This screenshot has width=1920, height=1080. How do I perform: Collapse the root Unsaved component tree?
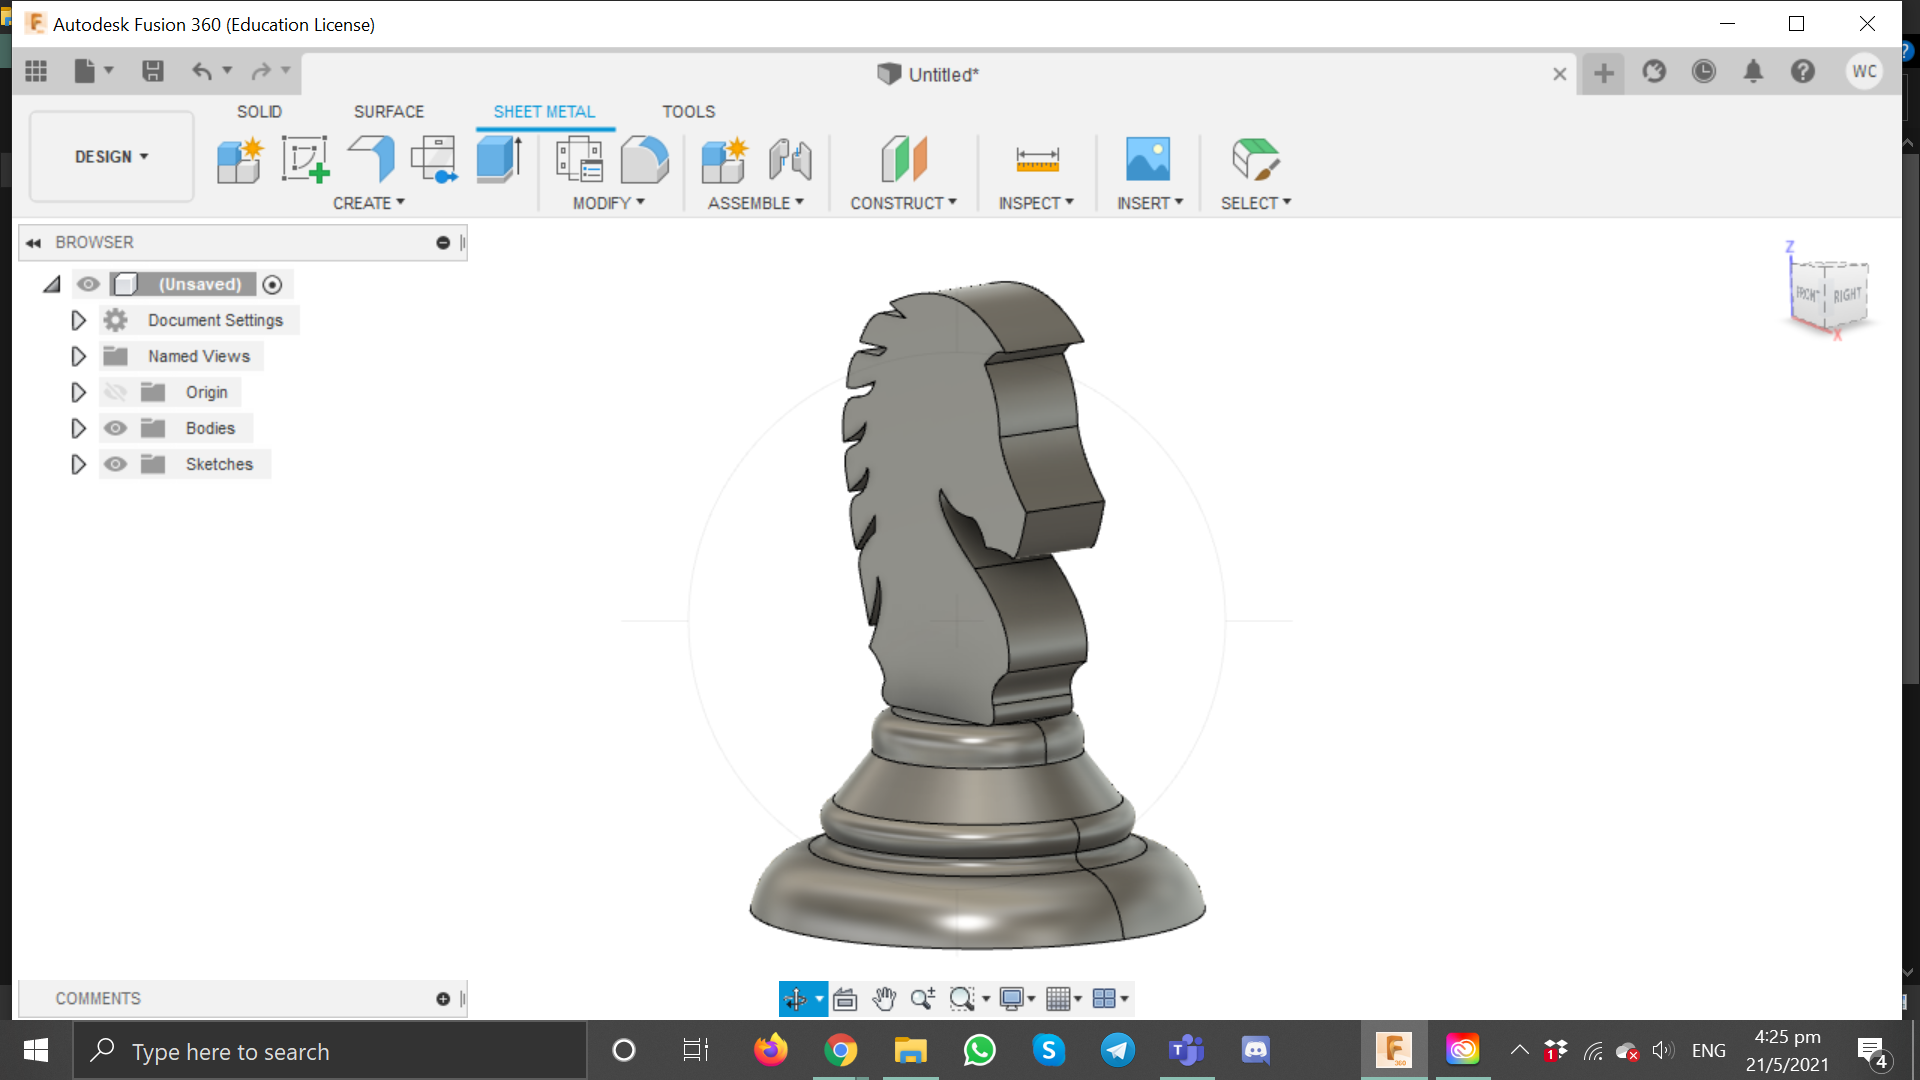pos(52,285)
